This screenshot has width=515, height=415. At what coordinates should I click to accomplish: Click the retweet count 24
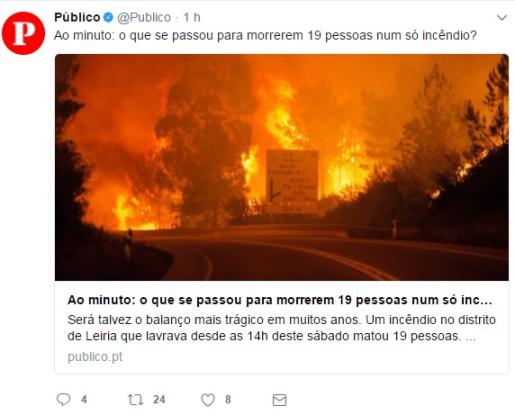pos(159,399)
